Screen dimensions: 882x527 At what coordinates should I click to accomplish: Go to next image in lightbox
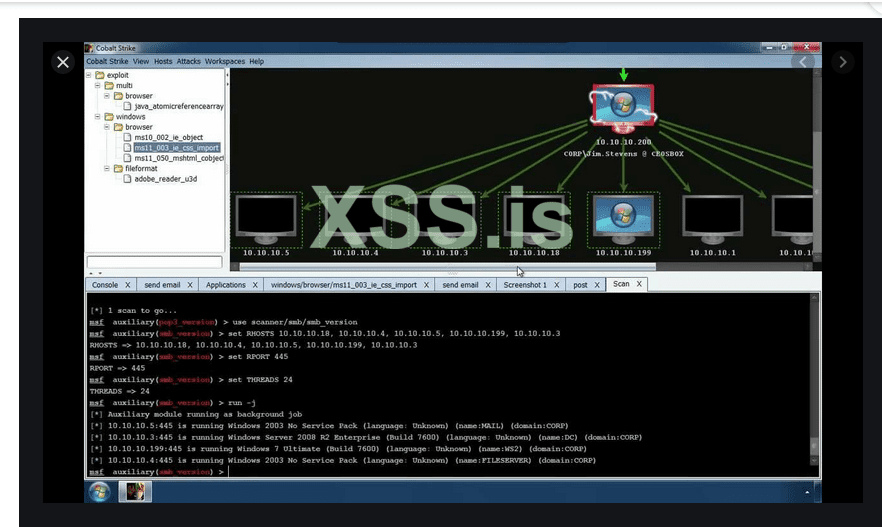click(x=843, y=62)
